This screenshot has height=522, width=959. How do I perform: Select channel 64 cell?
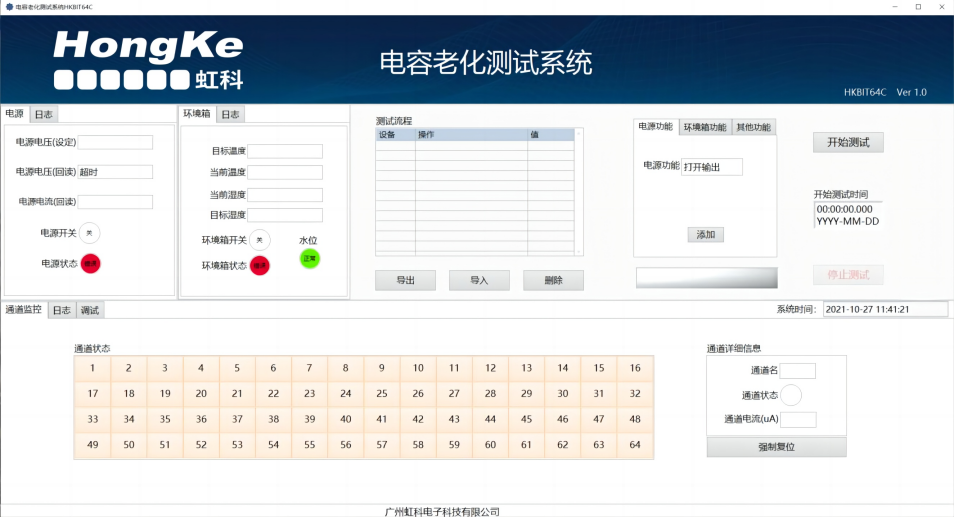coord(635,446)
